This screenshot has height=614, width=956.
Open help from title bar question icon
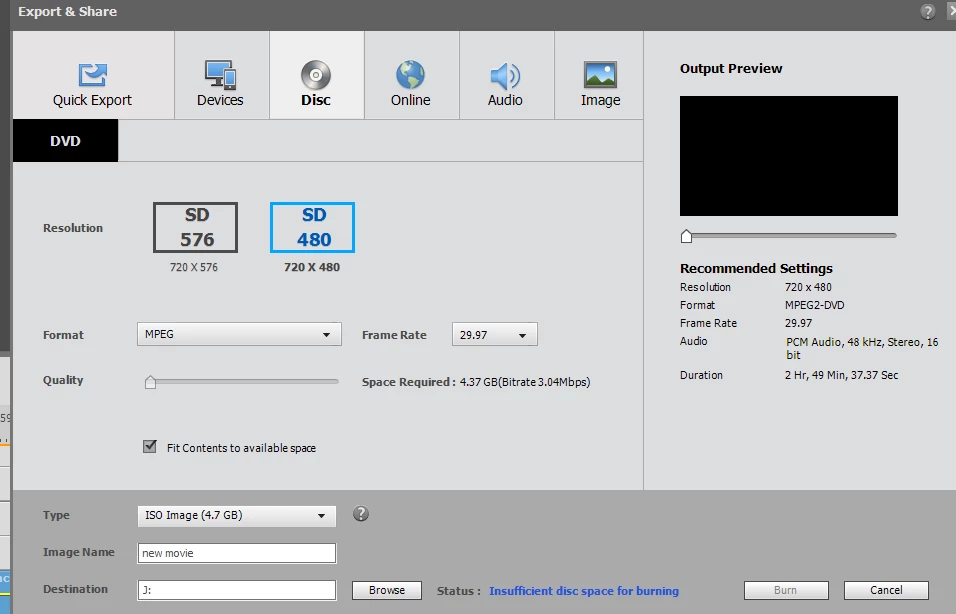927,12
